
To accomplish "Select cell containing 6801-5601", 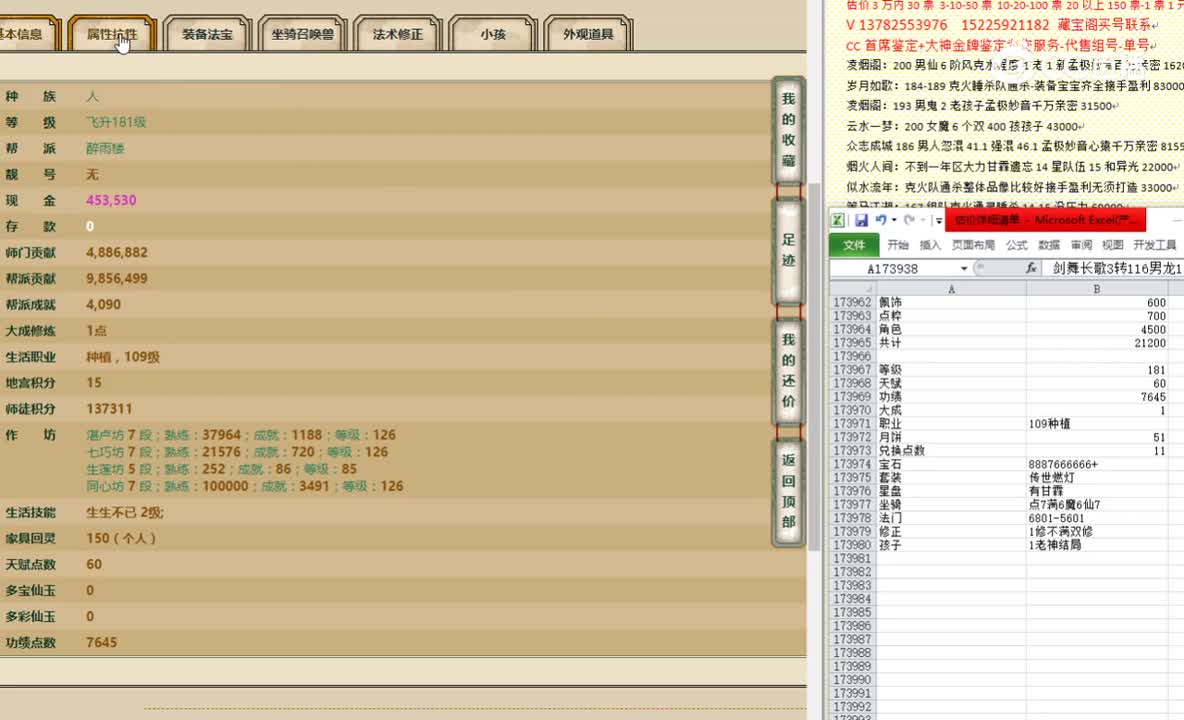I will pos(1096,518).
